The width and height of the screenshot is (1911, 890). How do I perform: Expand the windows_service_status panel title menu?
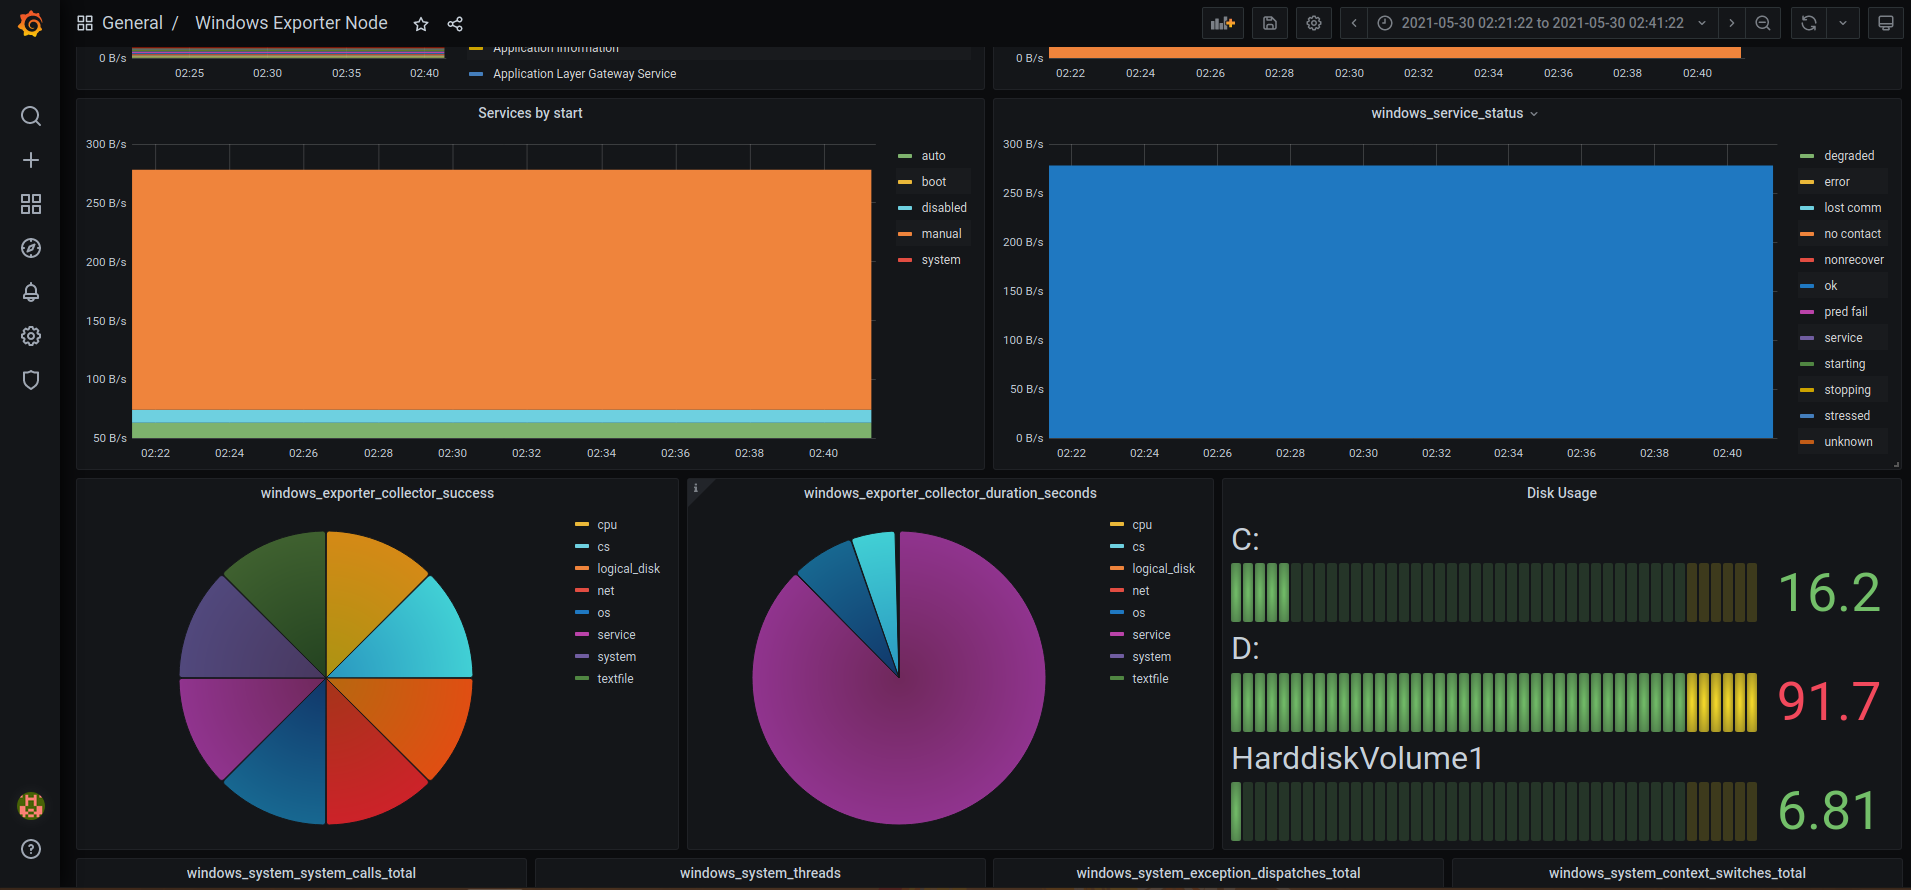pyautogui.click(x=1454, y=113)
